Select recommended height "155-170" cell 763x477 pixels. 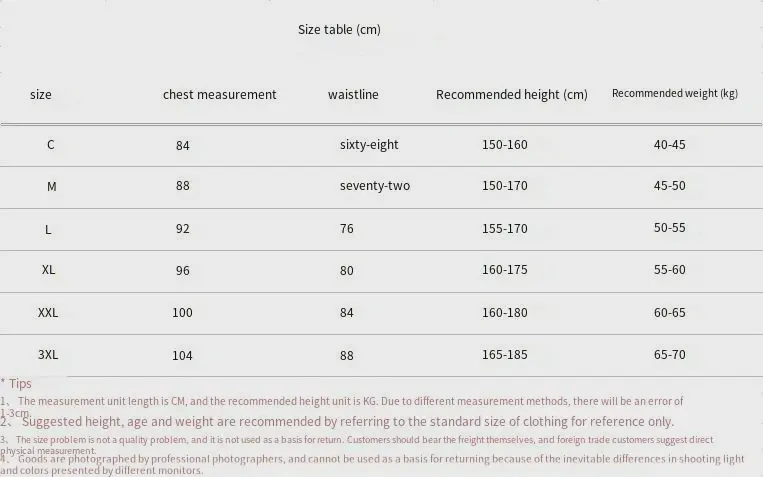point(504,229)
